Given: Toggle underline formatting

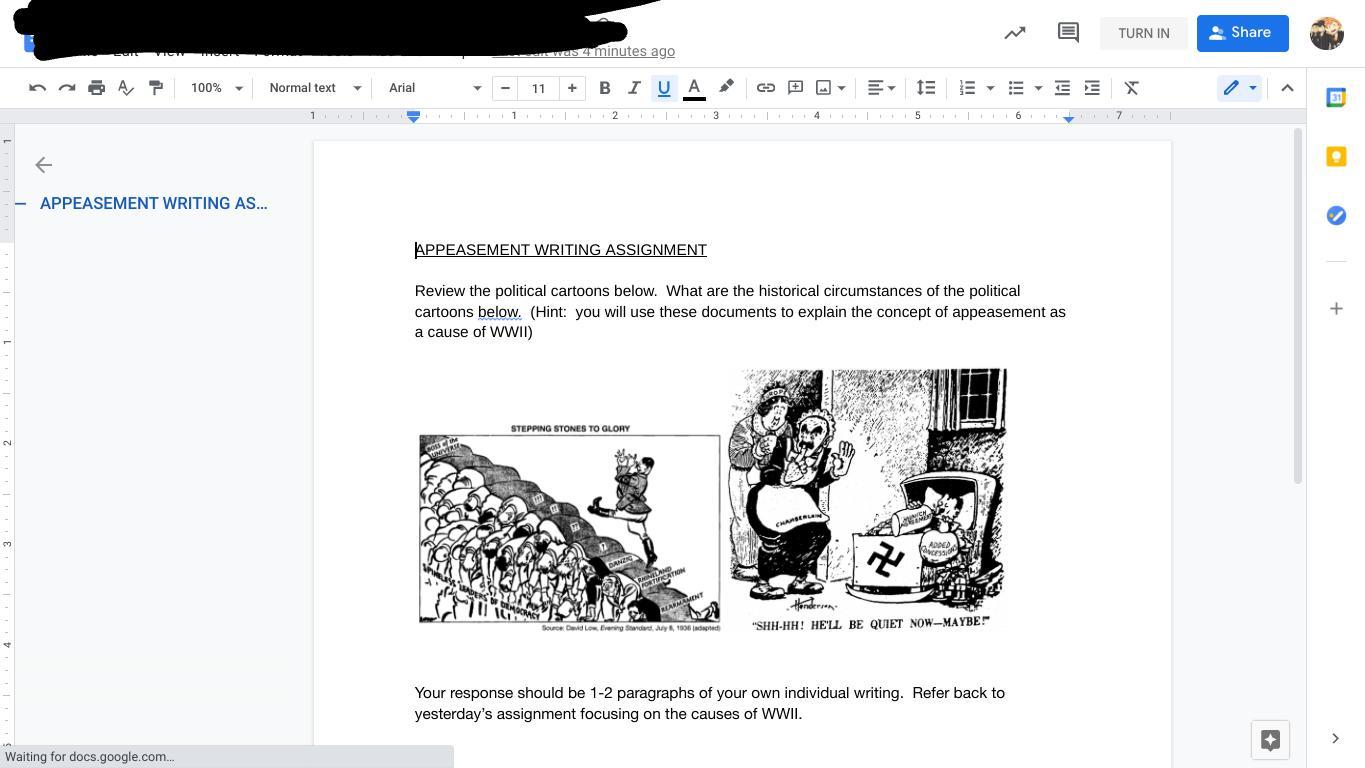Looking at the screenshot, I should 663,88.
